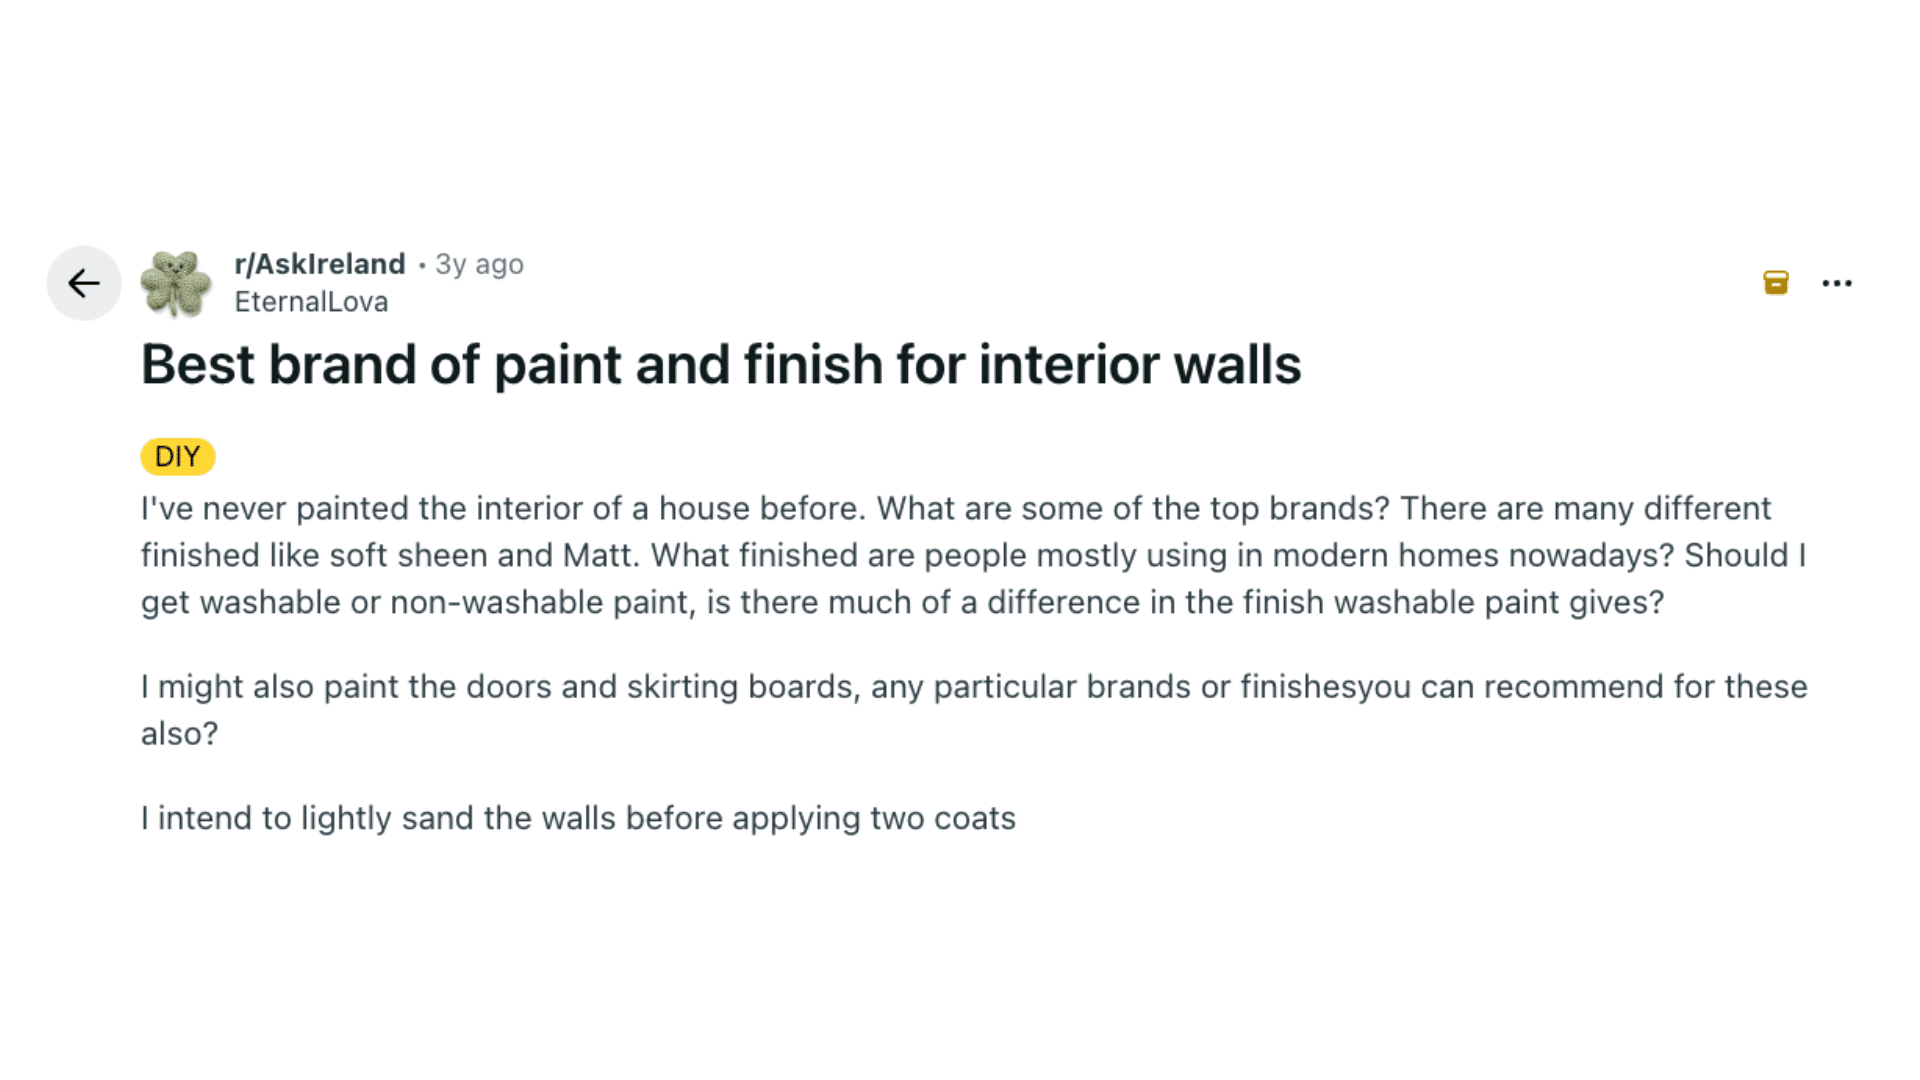Click the line mentioning soft sheen and Matt
The image size is (1920, 1080).
click(x=972, y=555)
